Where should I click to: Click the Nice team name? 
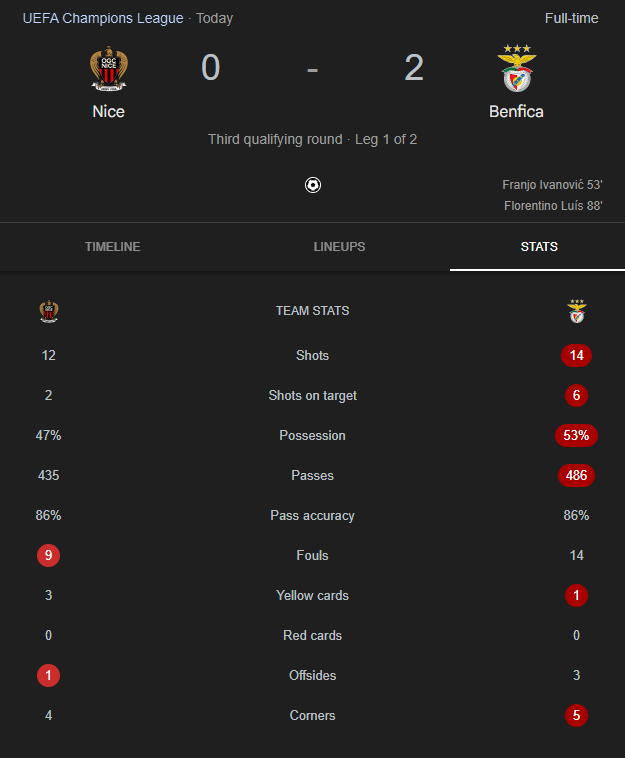[109, 112]
